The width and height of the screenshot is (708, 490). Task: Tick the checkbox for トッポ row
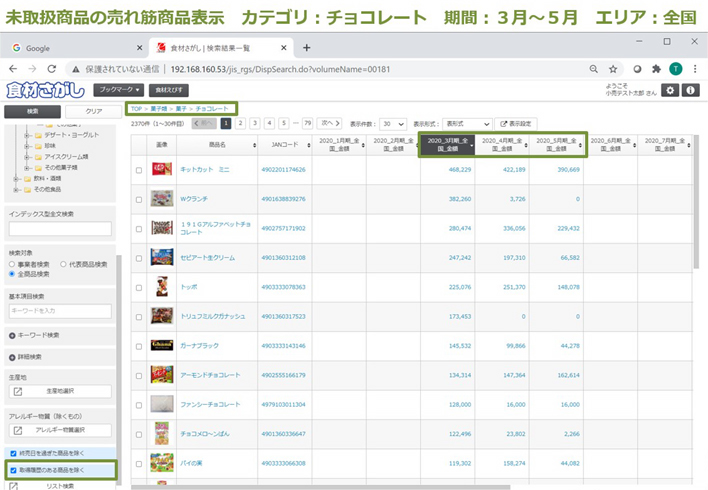139,288
